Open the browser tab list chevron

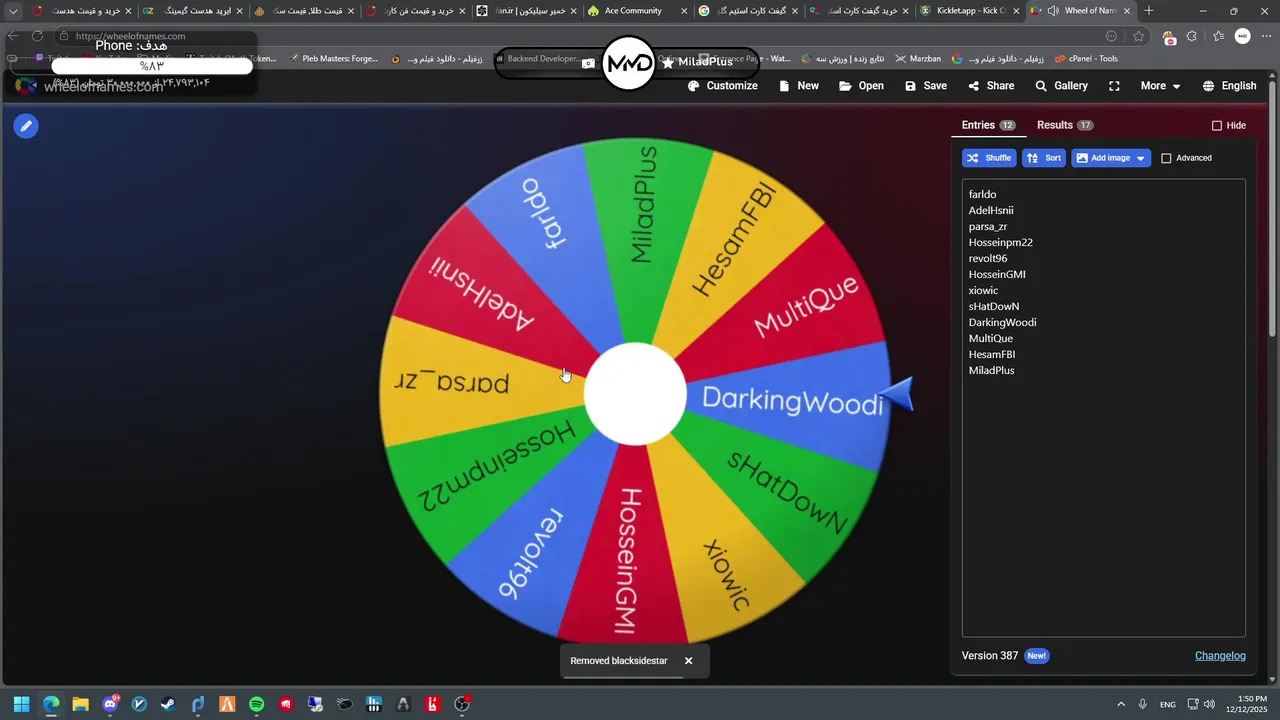click(13, 11)
